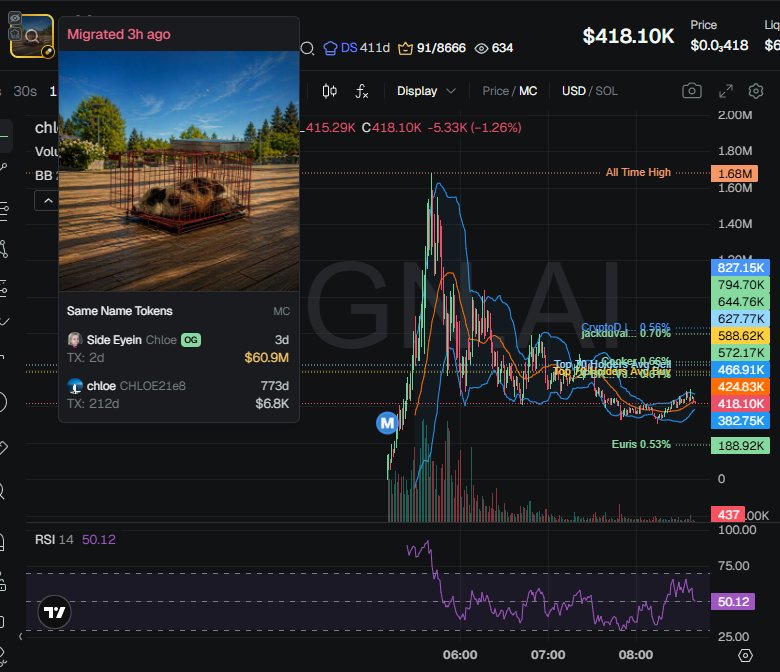Take a chart screenshot with camera icon
The width and height of the screenshot is (780, 672).
(x=691, y=91)
